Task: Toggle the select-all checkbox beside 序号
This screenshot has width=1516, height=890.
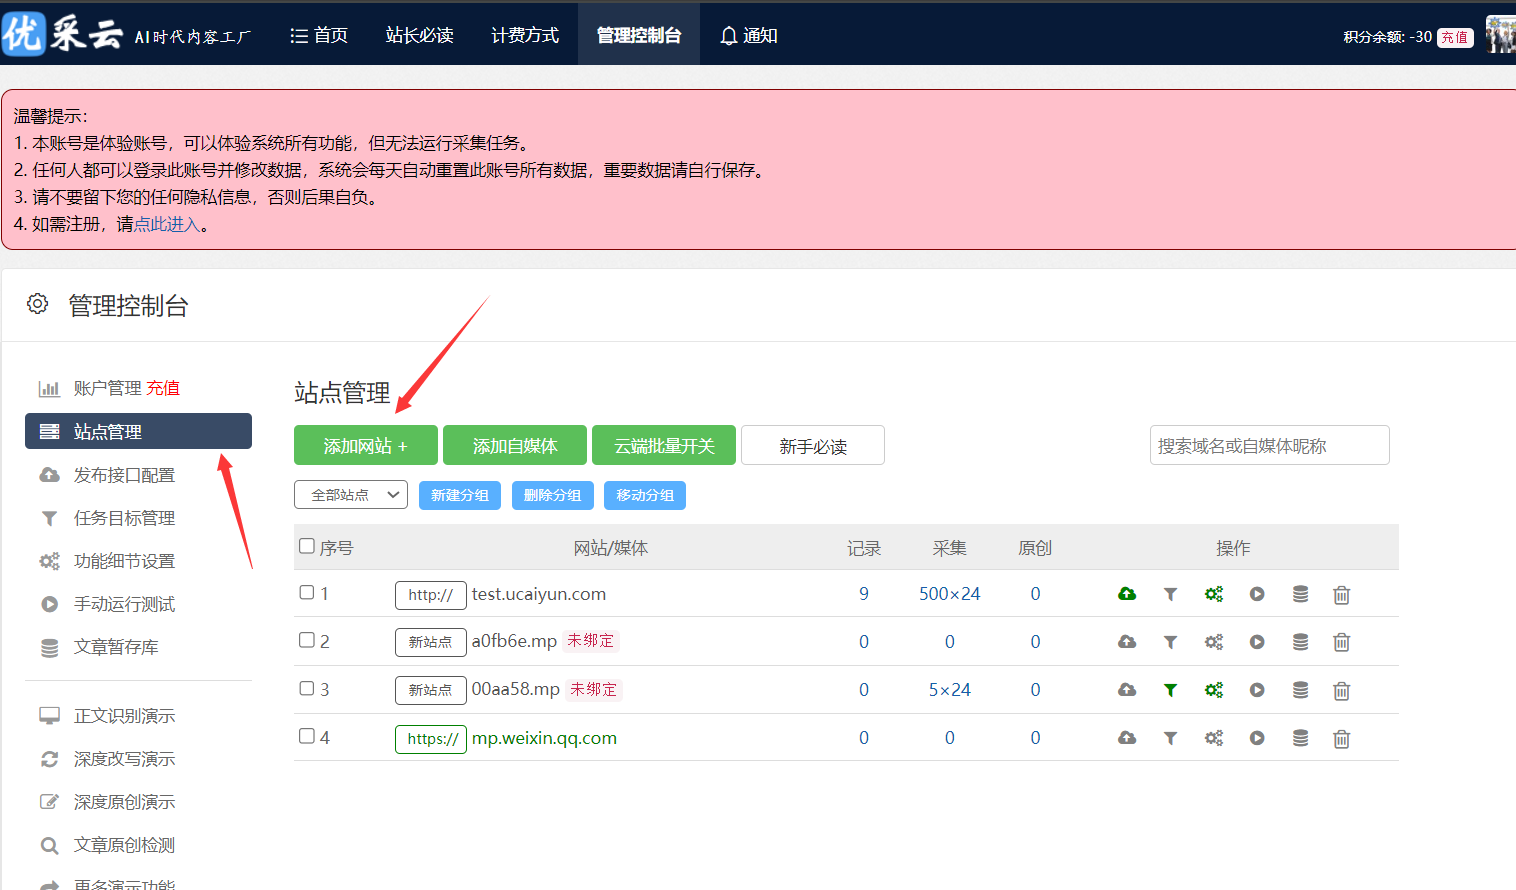Action: [x=307, y=546]
